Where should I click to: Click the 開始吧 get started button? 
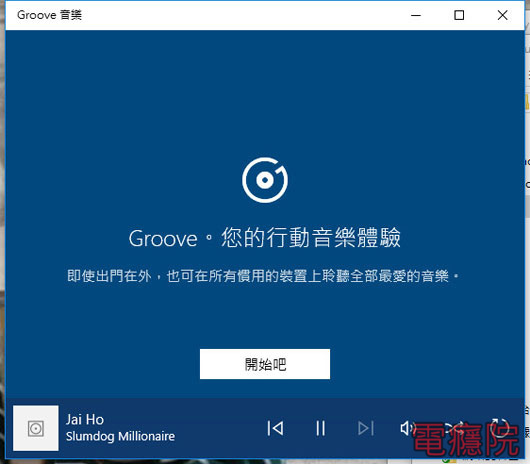coord(265,364)
